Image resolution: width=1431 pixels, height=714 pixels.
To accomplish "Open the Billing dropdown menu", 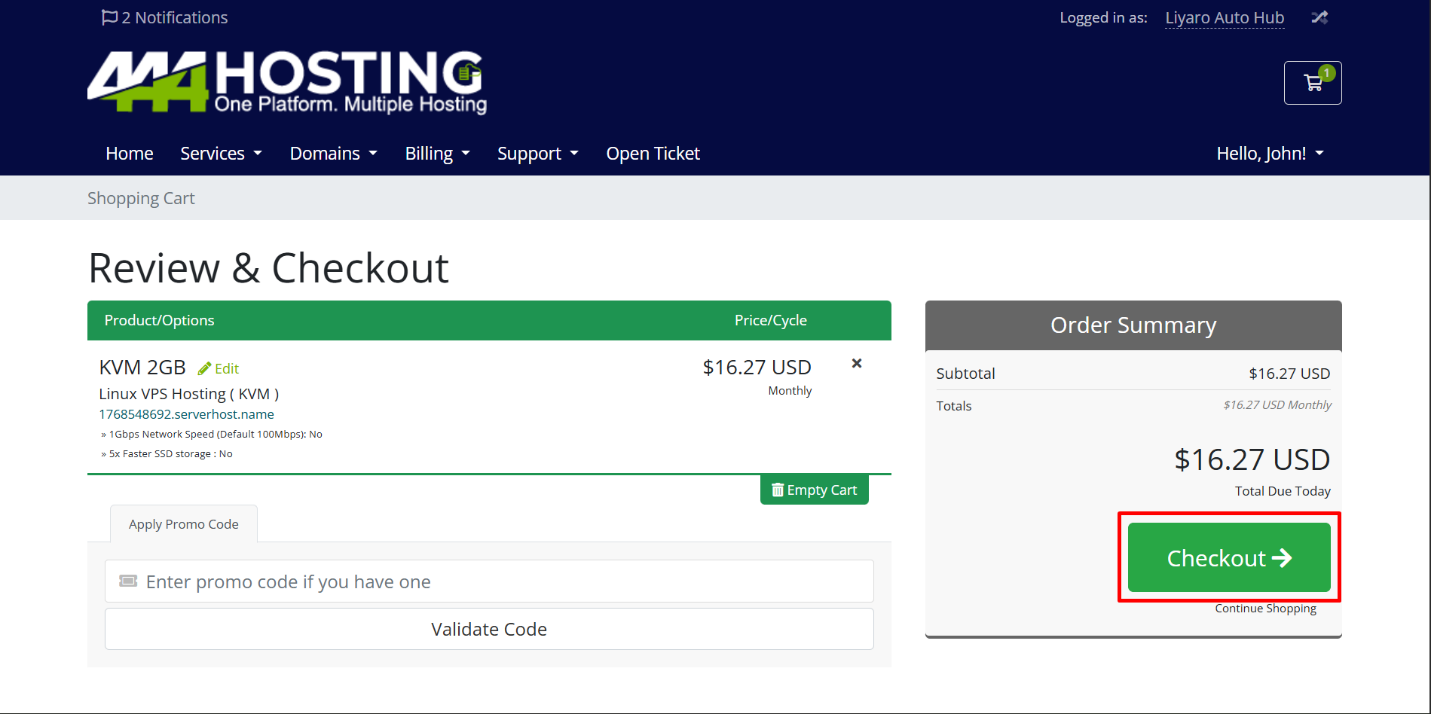I will 437,153.
